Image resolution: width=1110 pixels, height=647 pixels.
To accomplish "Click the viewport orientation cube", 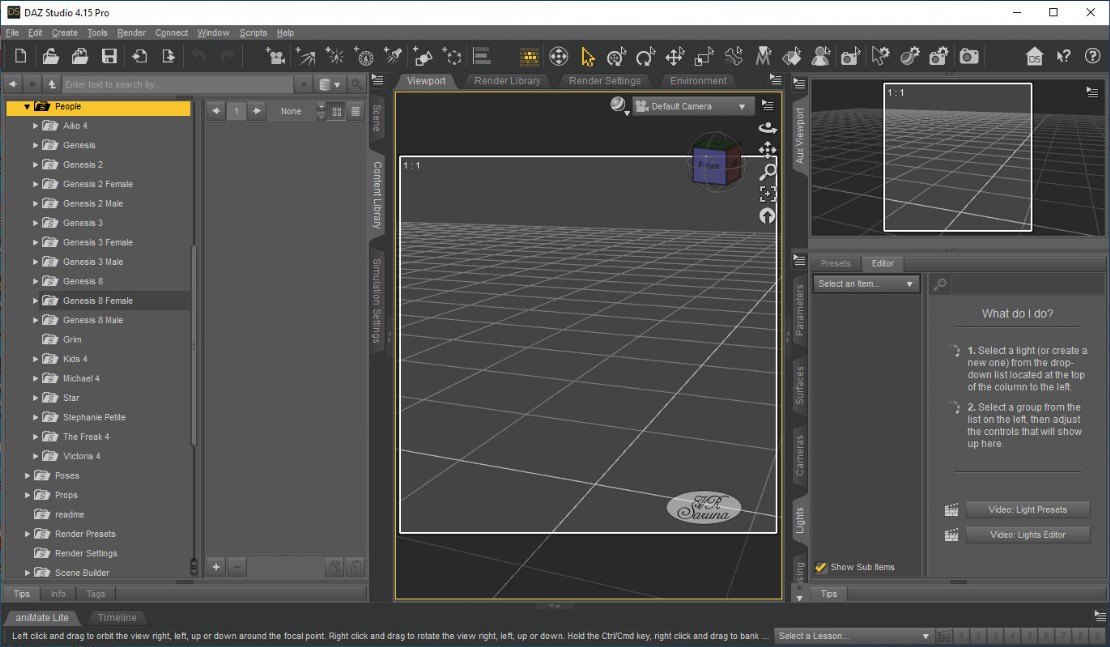I will coord(716,163).
